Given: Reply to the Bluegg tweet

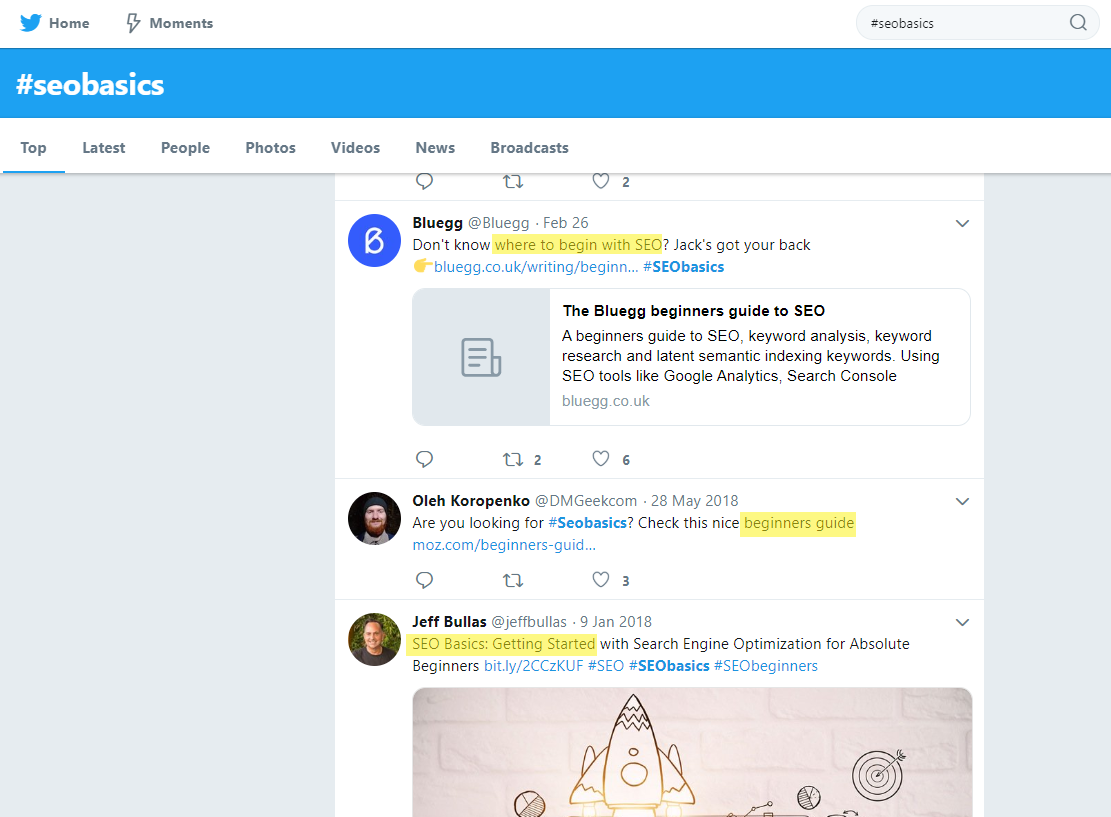Looking at the screenshot, I should [x=424, y=459].
